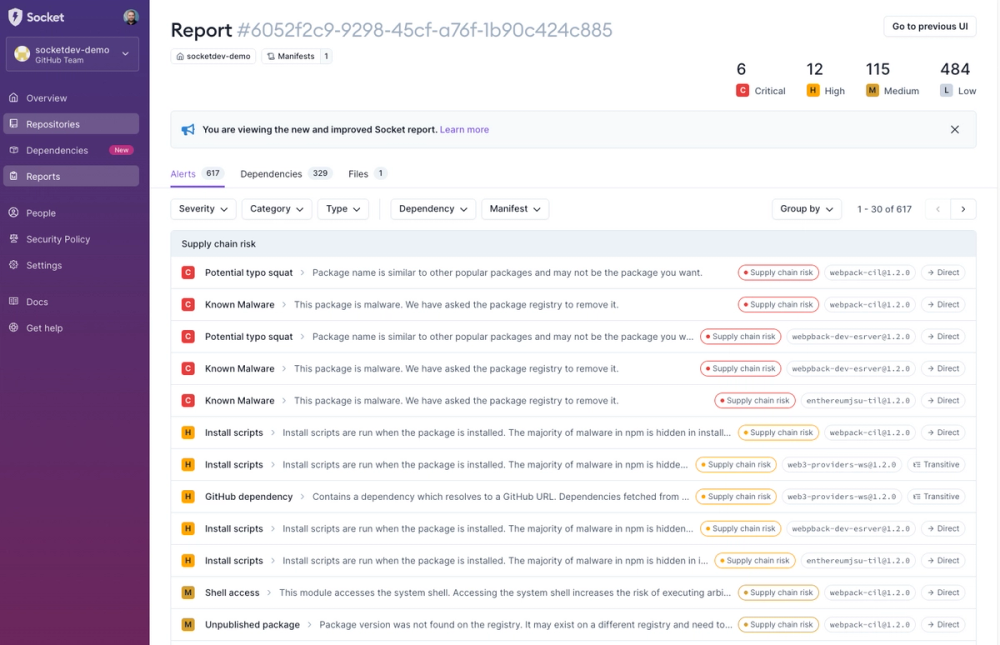Select Reports in the sidebar
This screenshot has width=1000, height=645.
click(44, 175)
